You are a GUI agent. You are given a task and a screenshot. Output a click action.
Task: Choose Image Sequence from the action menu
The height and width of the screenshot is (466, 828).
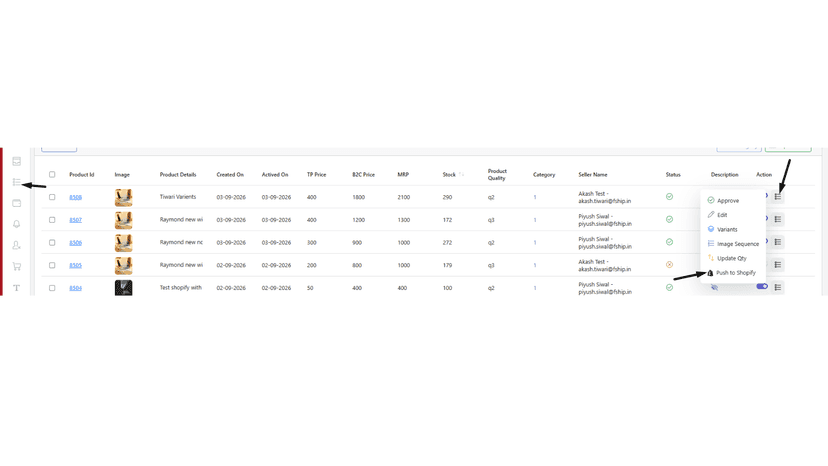pyautogui.click(x=733, y=244)
